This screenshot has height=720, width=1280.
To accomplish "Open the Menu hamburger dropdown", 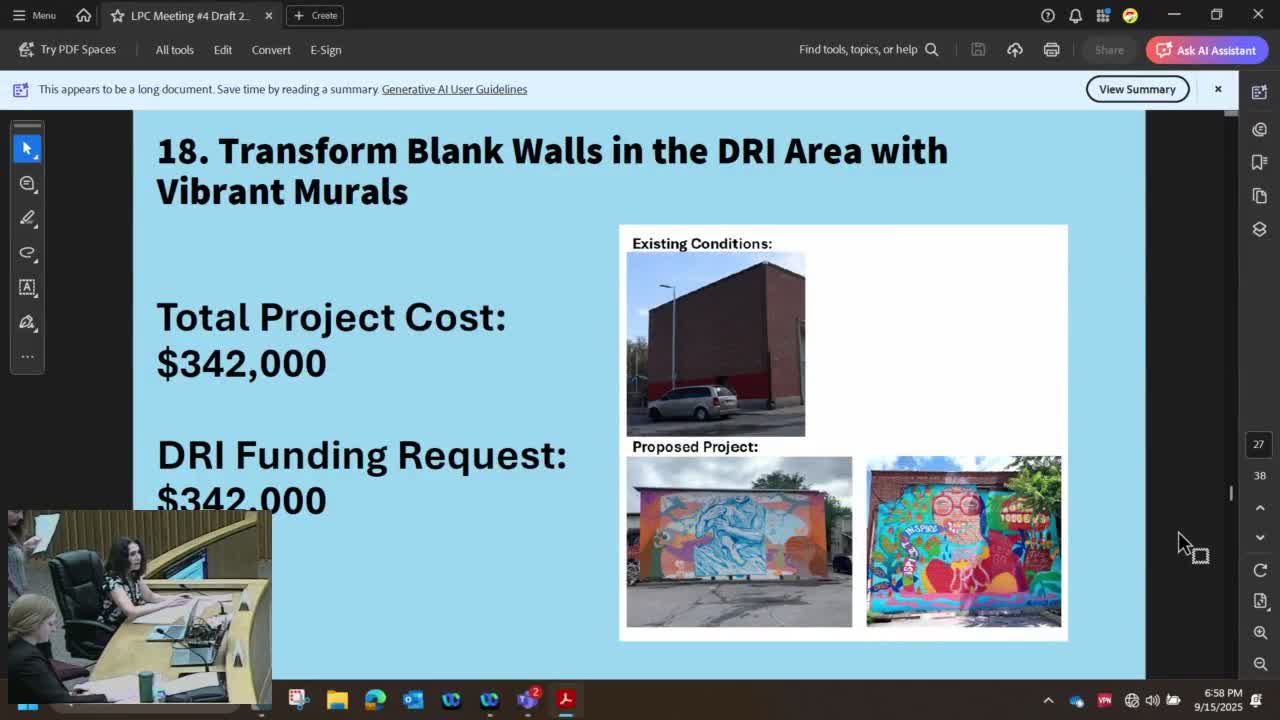I will [34, 15].
